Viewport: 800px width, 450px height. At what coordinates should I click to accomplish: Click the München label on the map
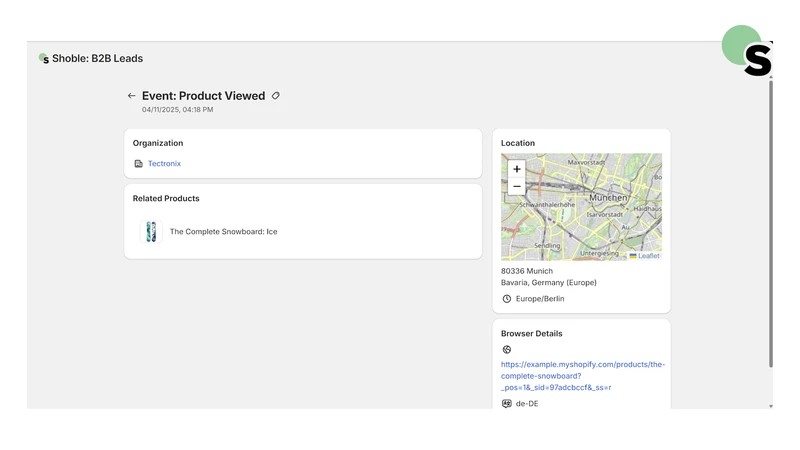pos(608,197)
